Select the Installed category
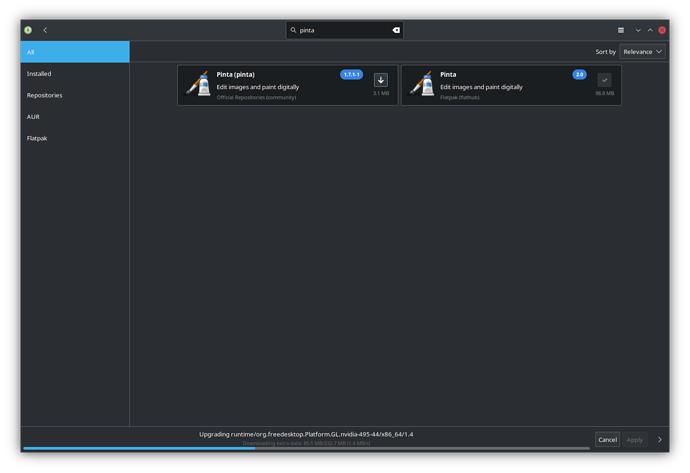 tap(75, 73)
